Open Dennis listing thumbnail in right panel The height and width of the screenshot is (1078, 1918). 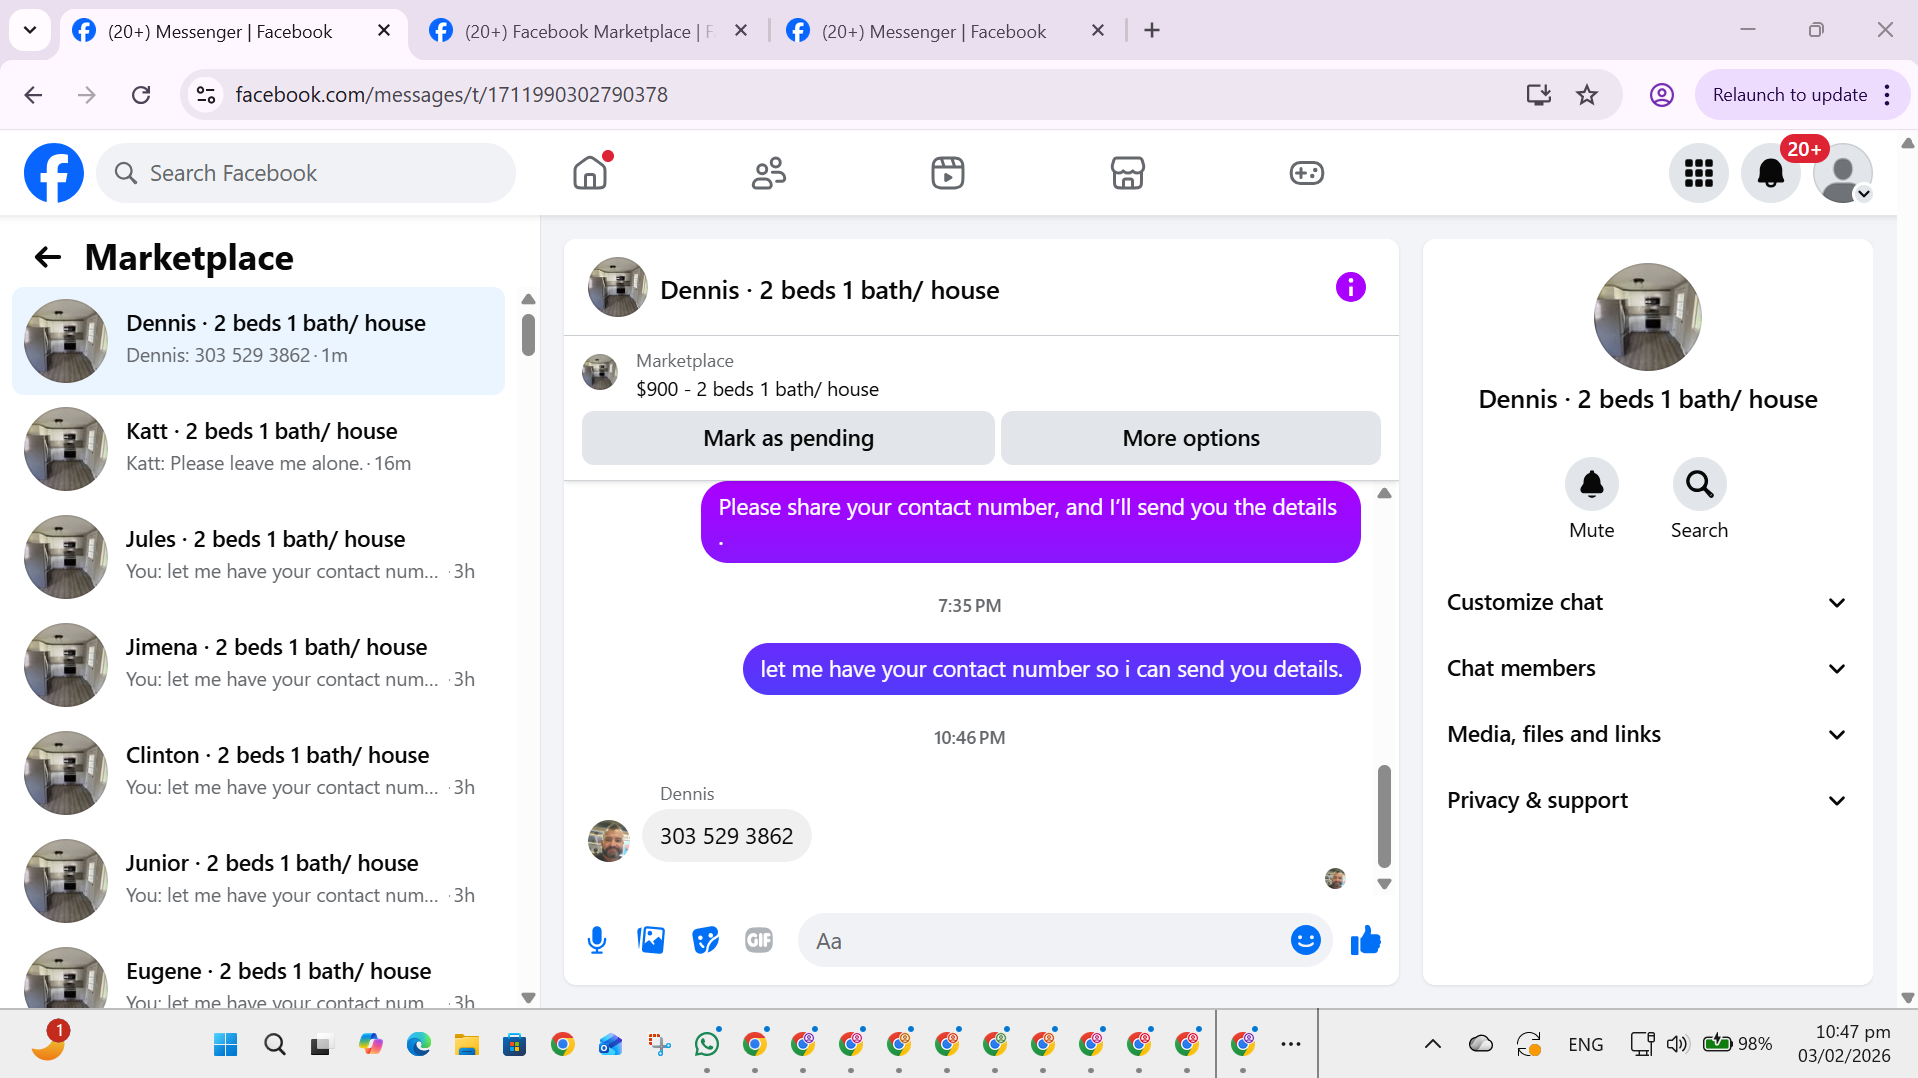click(1647, 317)
